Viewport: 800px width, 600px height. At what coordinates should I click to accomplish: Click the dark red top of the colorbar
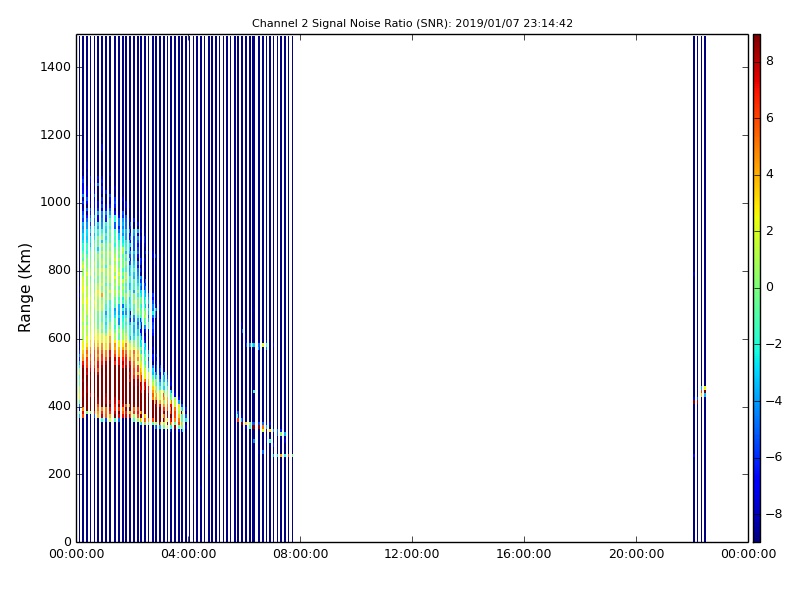(757, 43)
